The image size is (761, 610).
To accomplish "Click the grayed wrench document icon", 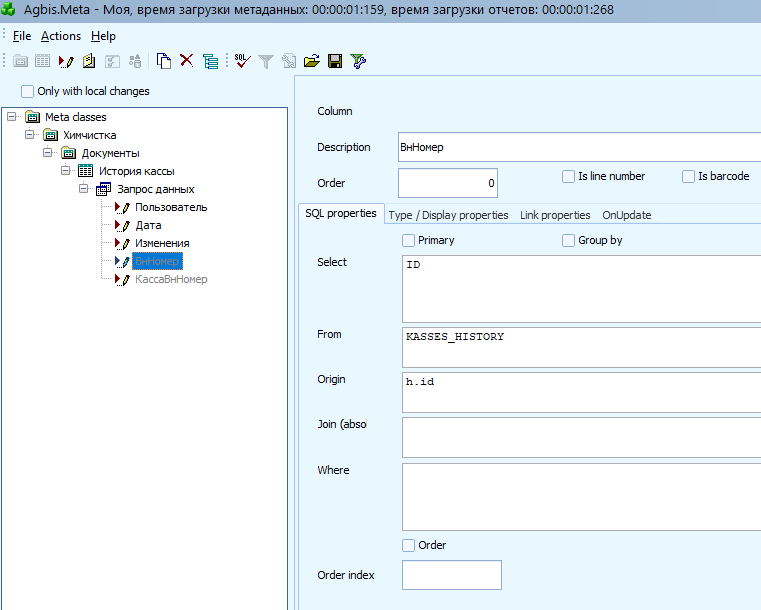I will [289, 61].
